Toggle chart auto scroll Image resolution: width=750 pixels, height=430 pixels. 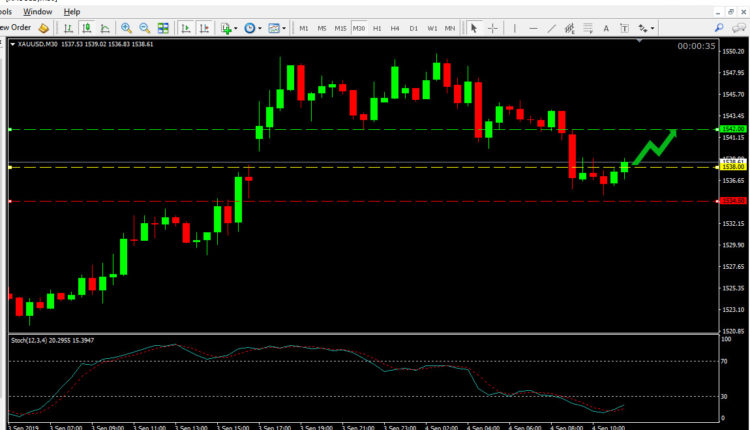[186, 28]
